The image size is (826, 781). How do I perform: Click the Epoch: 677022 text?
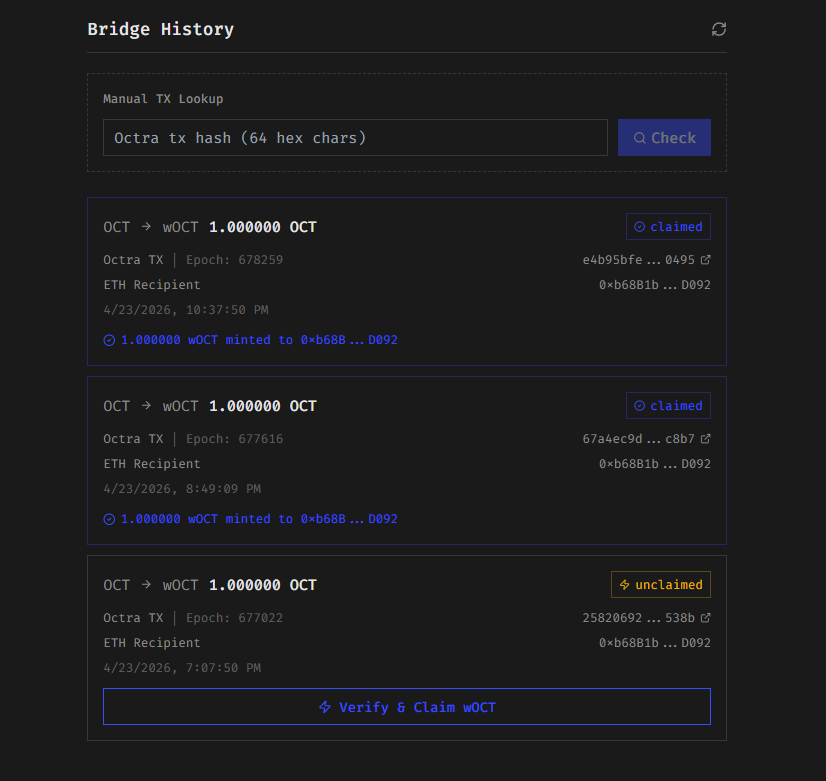coord(234,618)
